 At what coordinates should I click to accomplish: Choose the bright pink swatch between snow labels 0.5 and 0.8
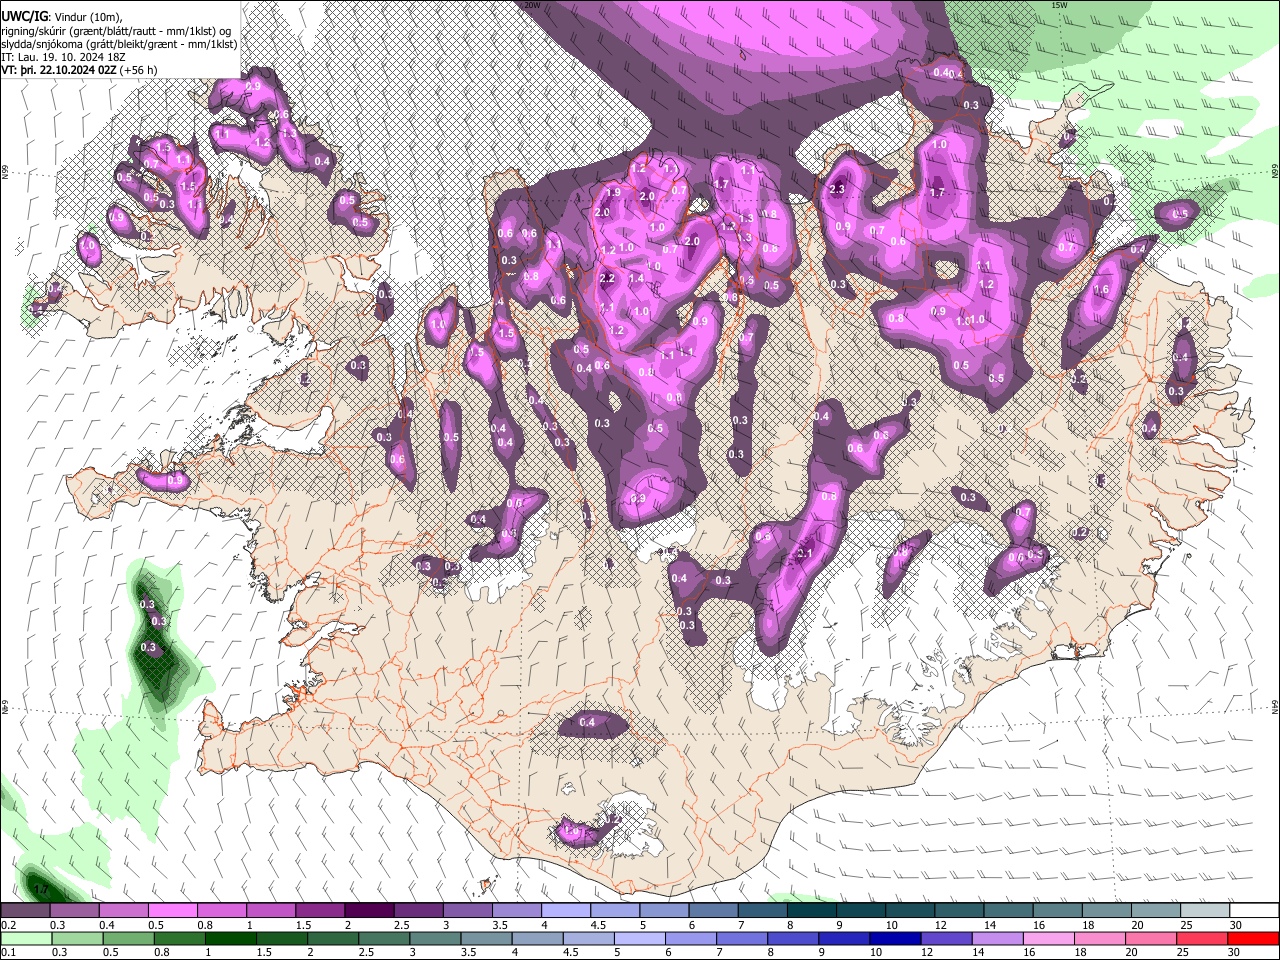[x=172, y=911]
